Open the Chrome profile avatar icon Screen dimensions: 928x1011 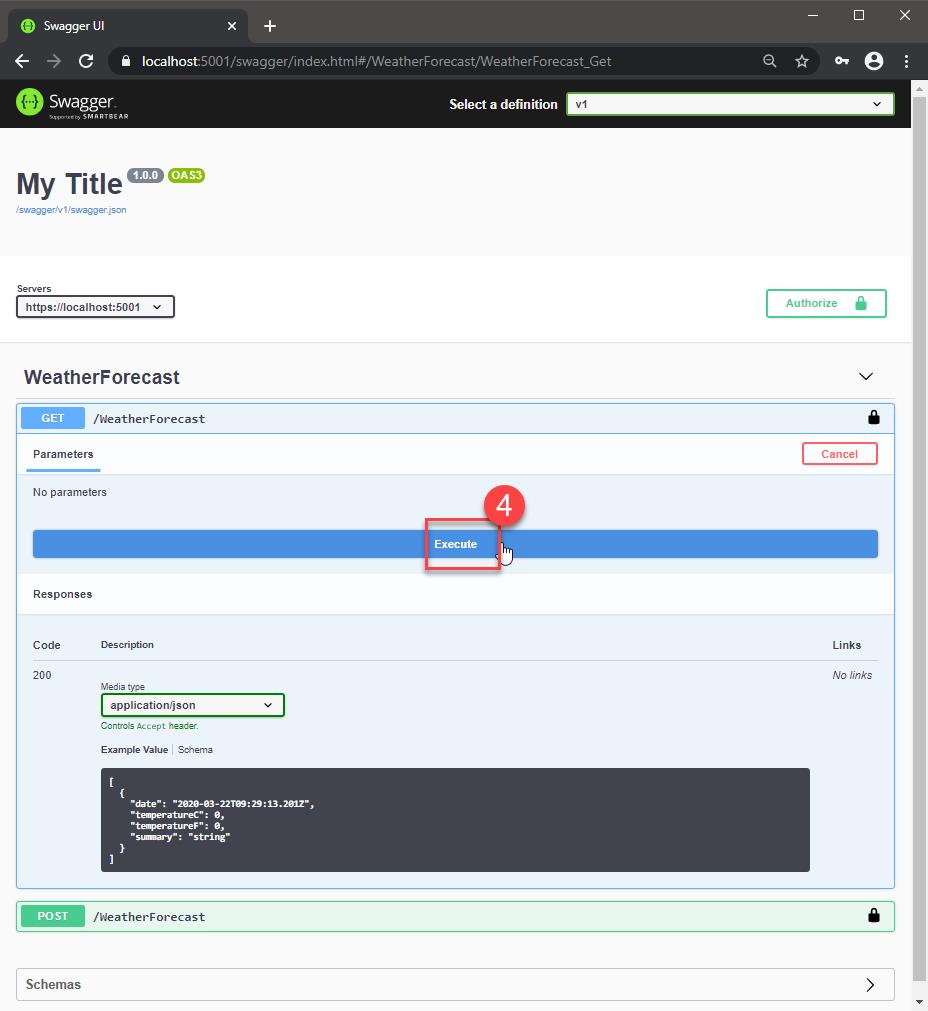click(874, 61)
